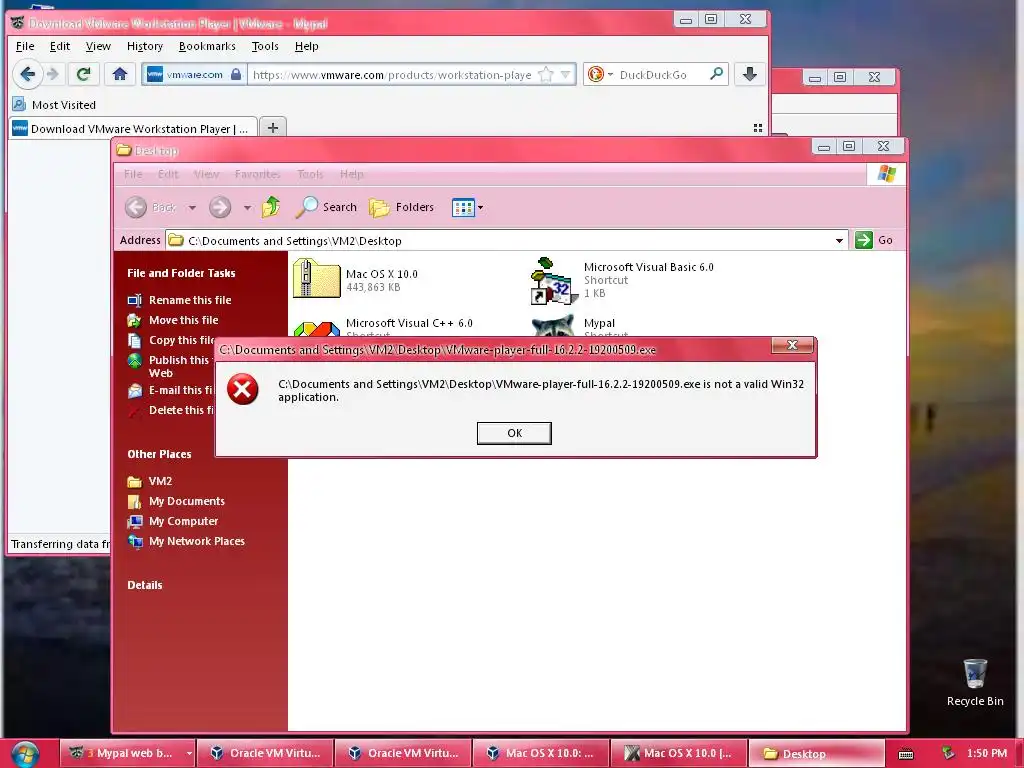Click Move this file
Image resolution: width=1024 pixels, height=768 pixels.
[183, 320]
